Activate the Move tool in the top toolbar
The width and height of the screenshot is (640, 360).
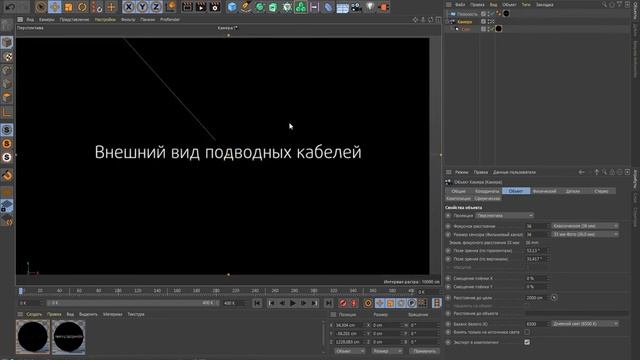click(55, 7)
